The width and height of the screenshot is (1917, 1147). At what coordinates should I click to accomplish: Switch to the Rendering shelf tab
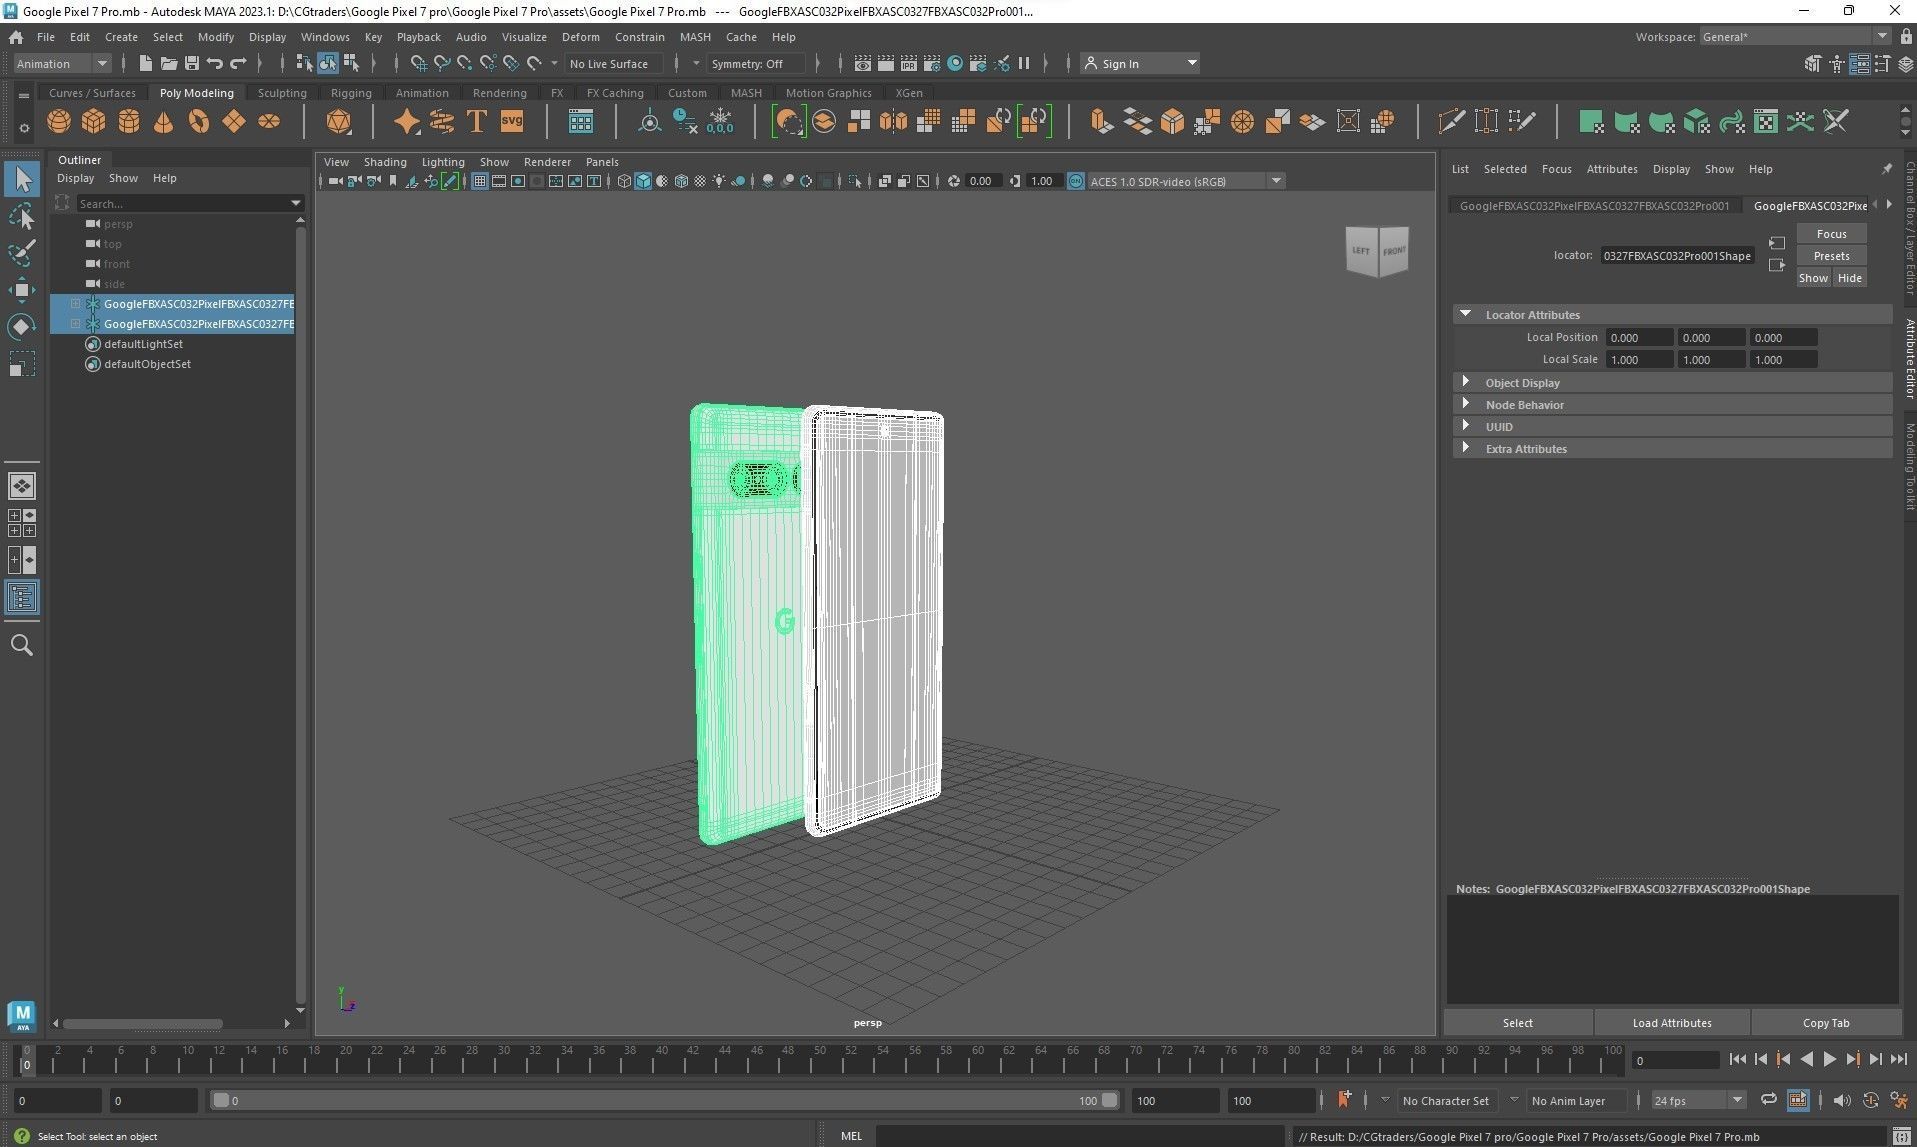[x=499, y=93]
